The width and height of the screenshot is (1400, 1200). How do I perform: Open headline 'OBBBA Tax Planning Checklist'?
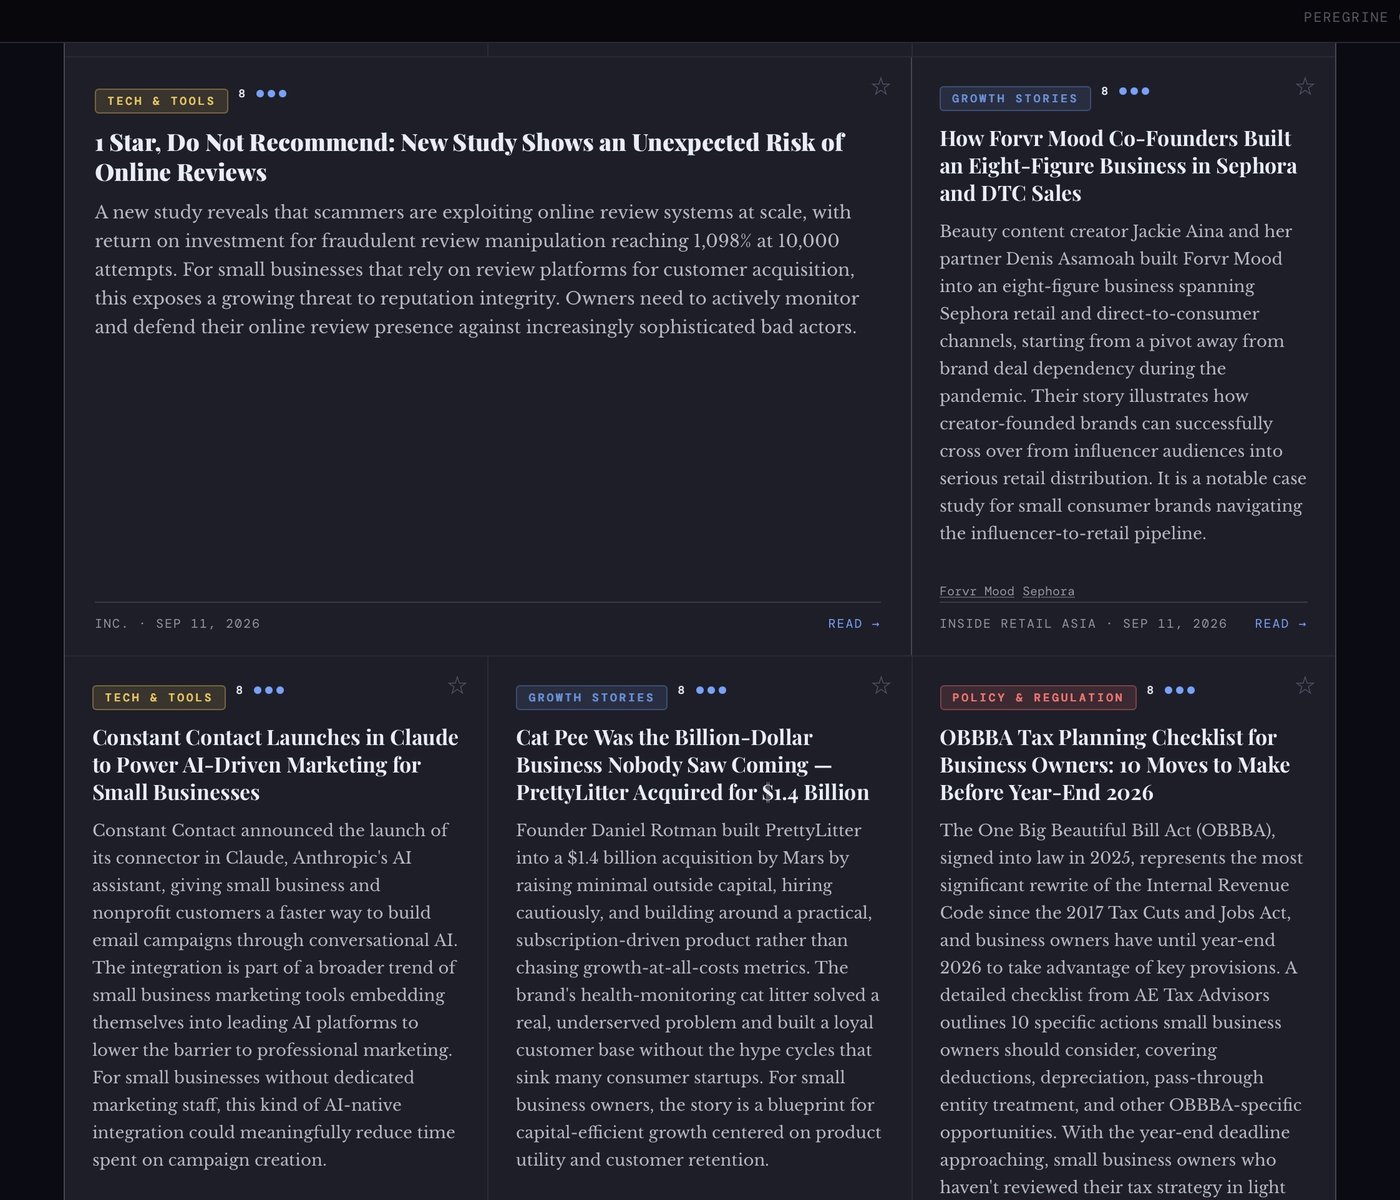[x=1115, y=765]
